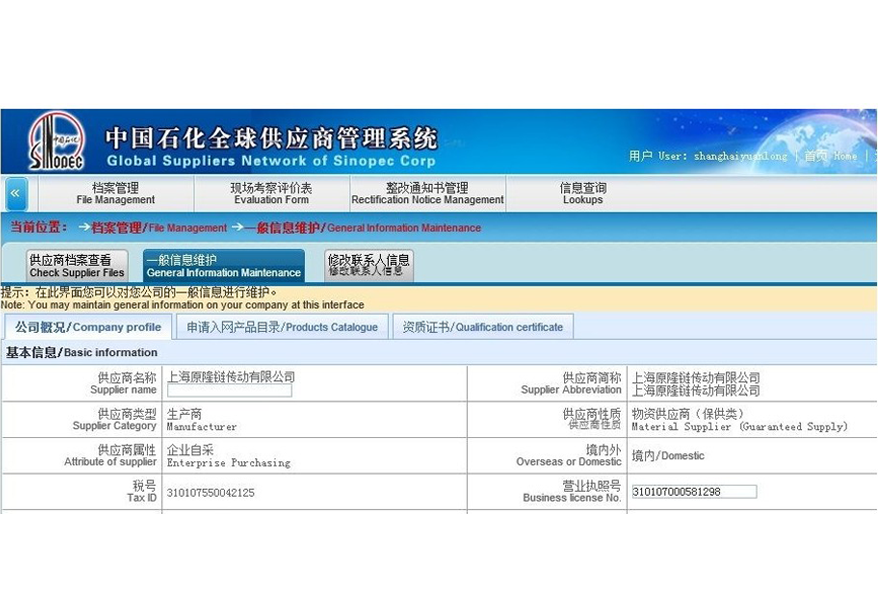
Task: Open Rectification Notice Management menu
Action: (x=428, y=194)
